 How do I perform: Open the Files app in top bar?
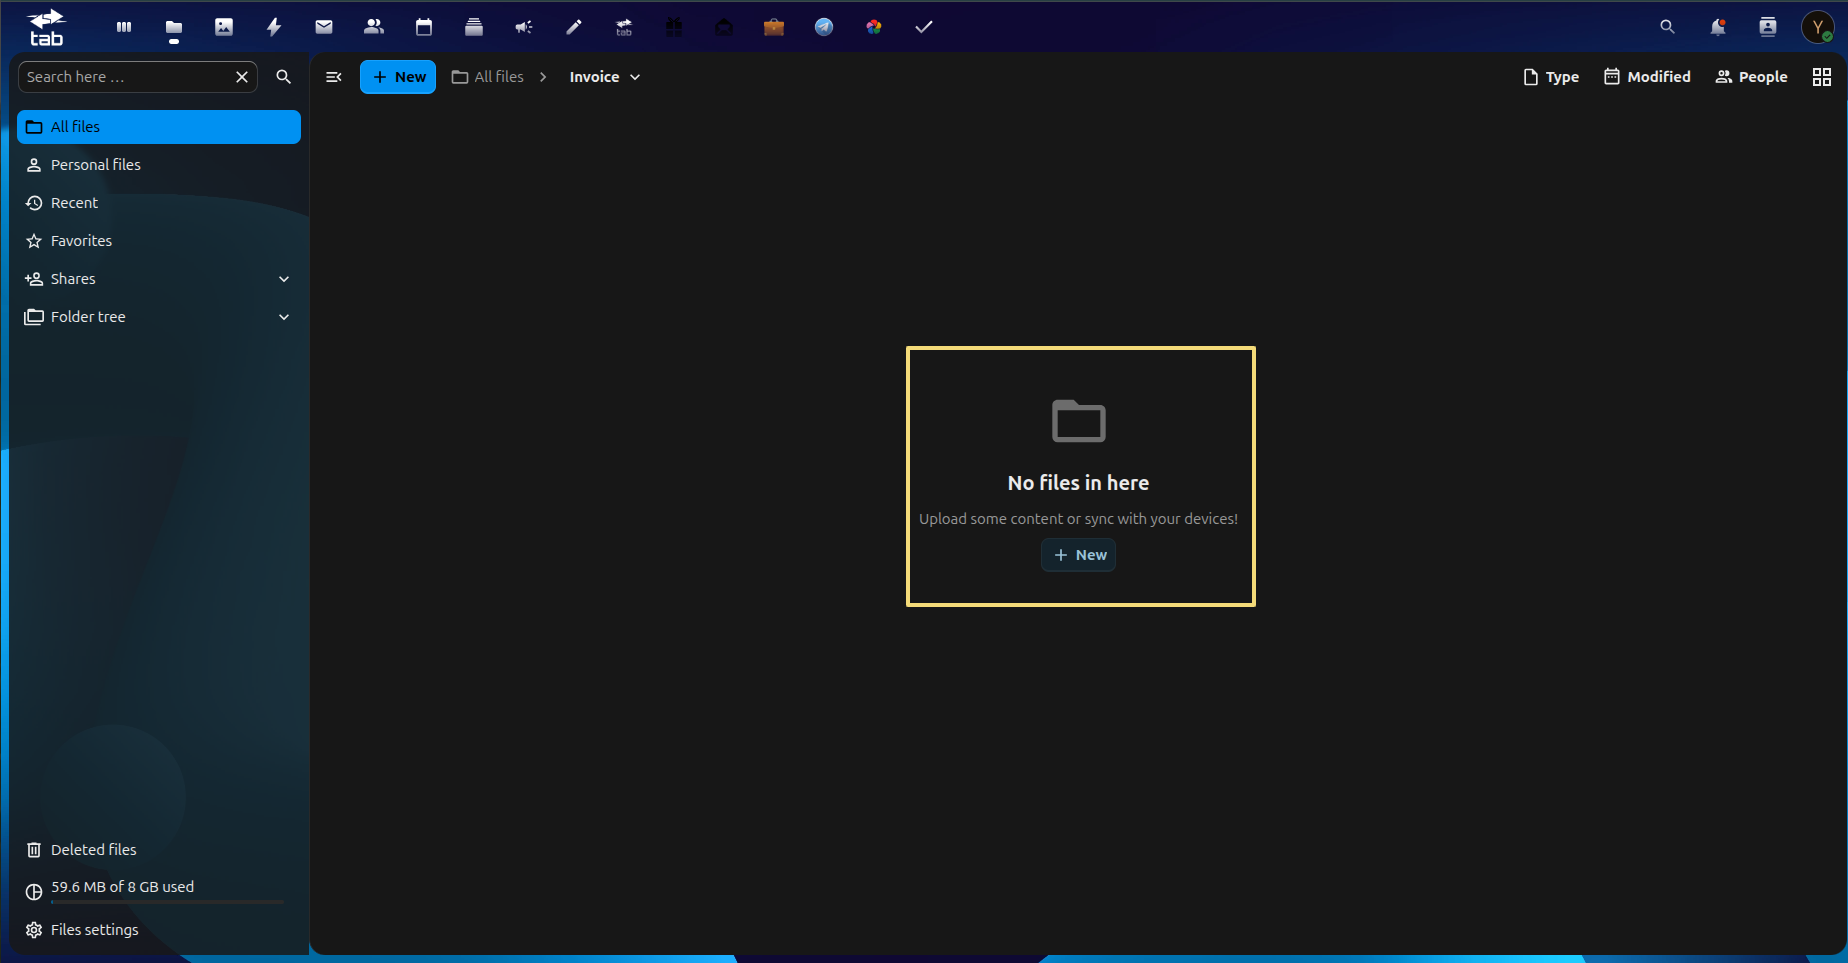click(x=174, y=27)
